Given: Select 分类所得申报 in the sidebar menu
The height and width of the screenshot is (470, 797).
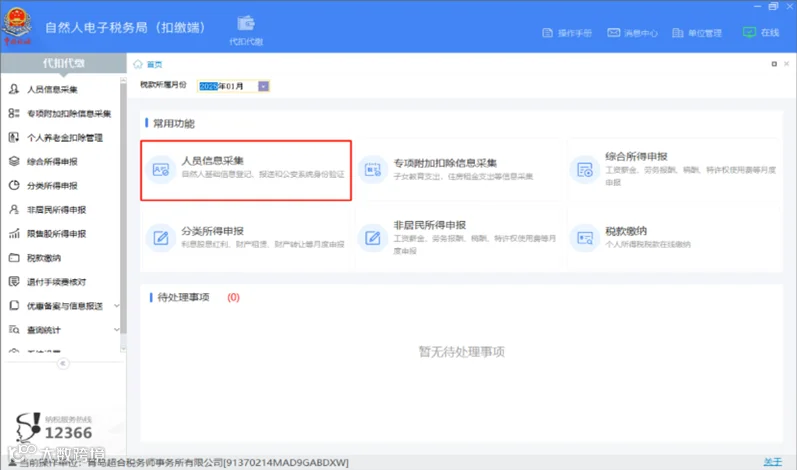Looking at the screenshot, I should (52, 185).
